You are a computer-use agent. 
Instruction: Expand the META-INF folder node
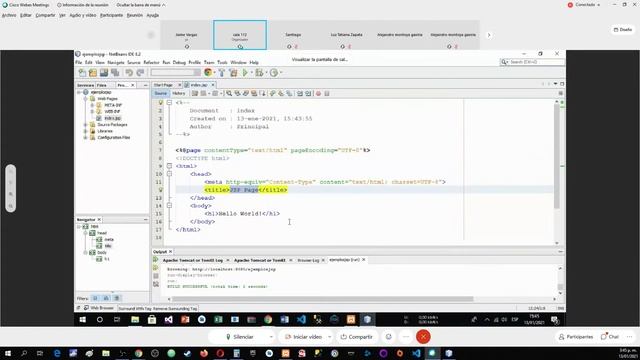92,105
